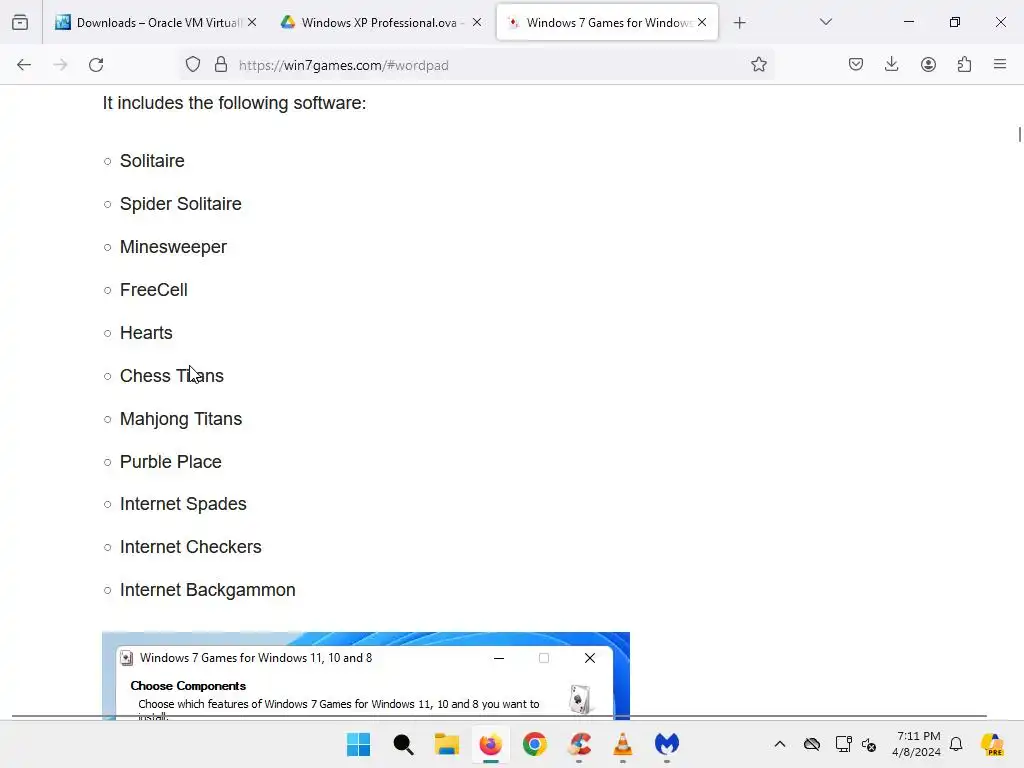This screenshot has height=768, width=1024.
Task: Open the application hamburger menu
Action: 1000,65
